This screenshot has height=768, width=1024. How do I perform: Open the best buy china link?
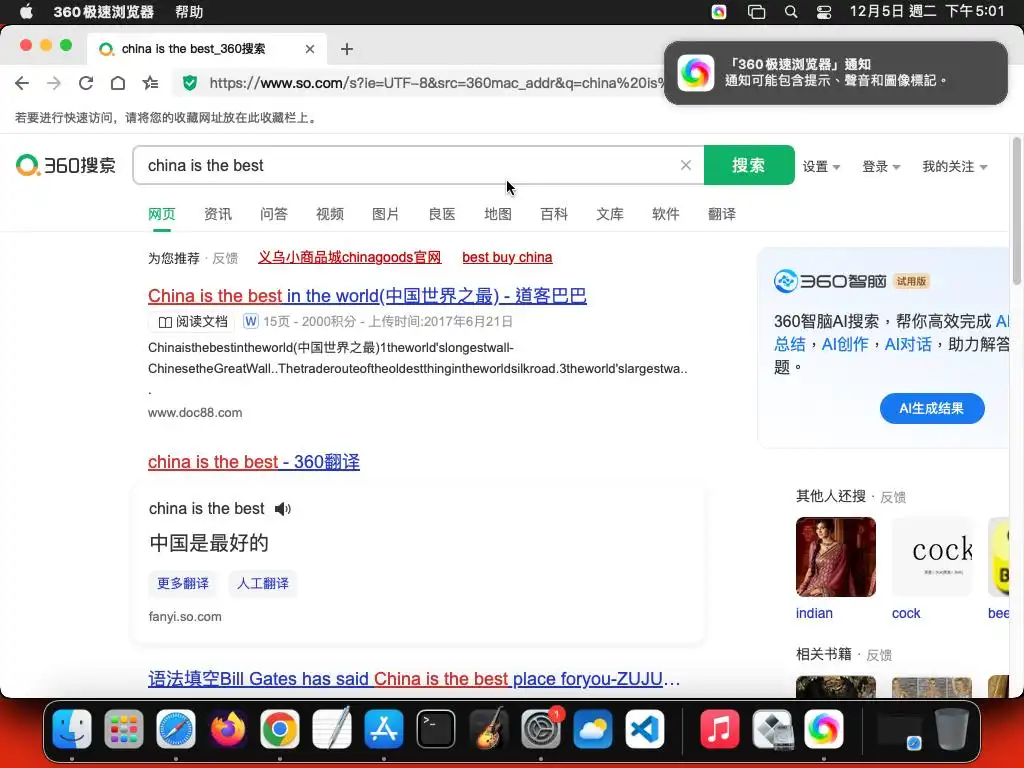tap(507, 257)
